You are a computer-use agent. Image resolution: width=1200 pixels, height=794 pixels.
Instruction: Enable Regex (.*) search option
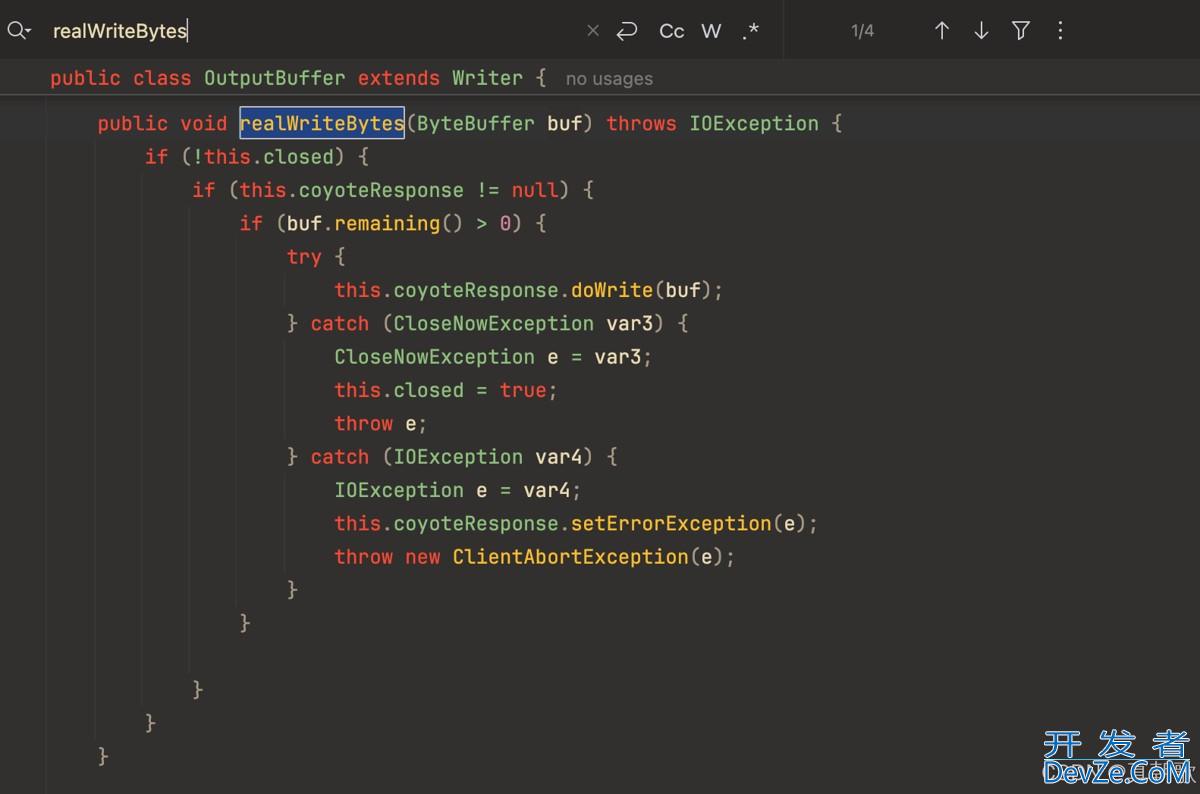(x=751, y=31)
